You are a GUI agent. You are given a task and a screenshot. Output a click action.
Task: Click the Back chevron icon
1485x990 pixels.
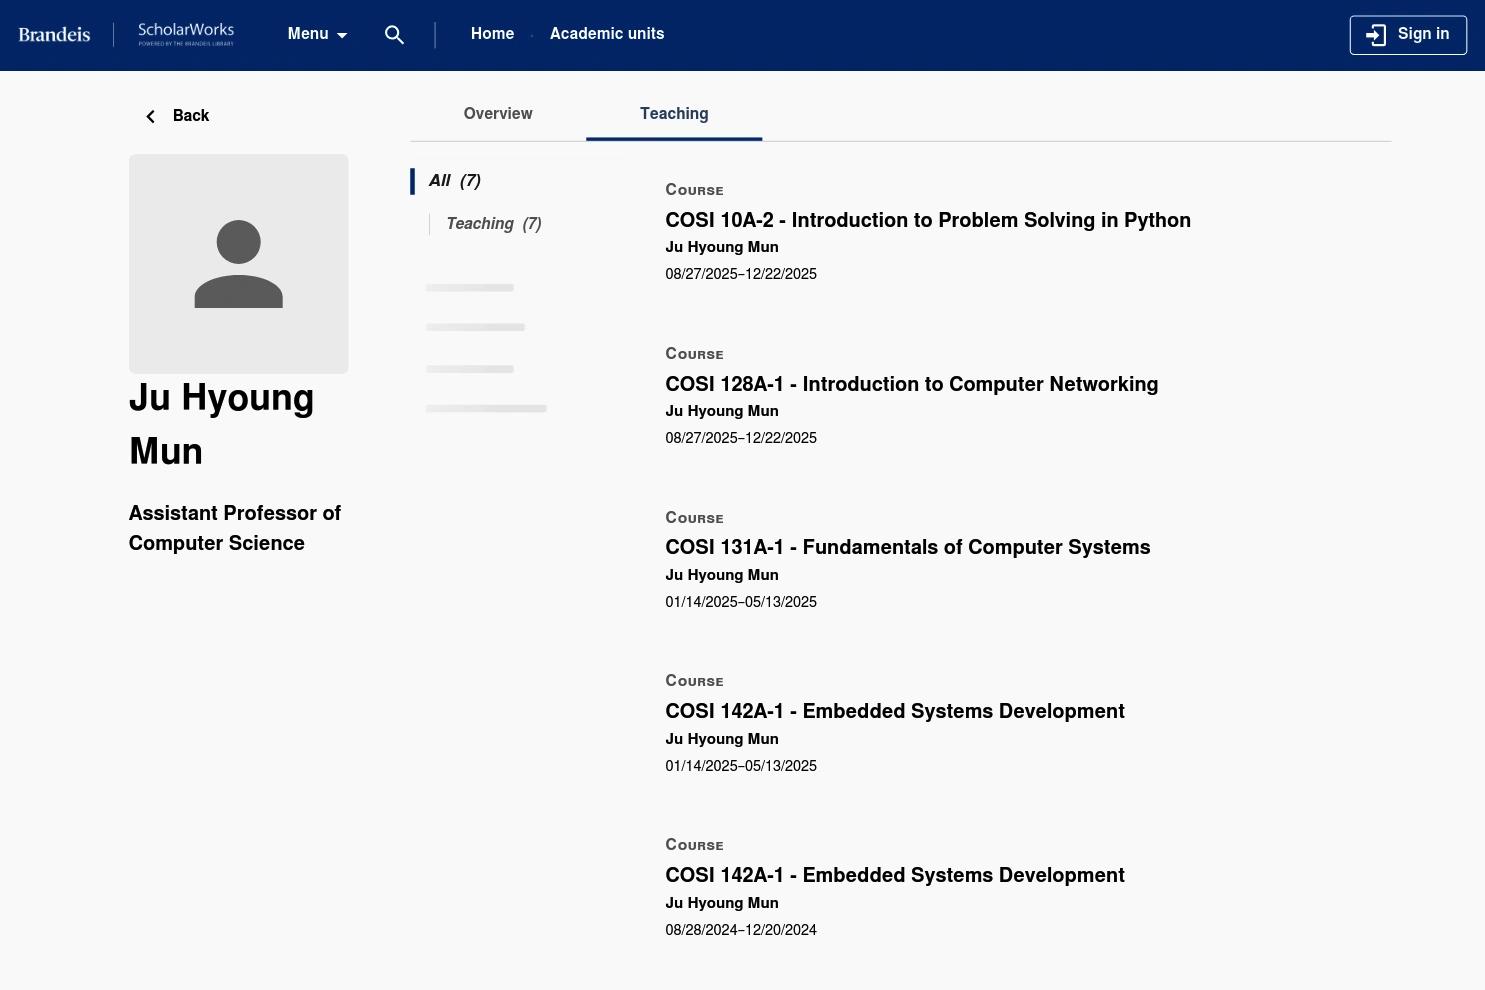(x=151, y=116)
